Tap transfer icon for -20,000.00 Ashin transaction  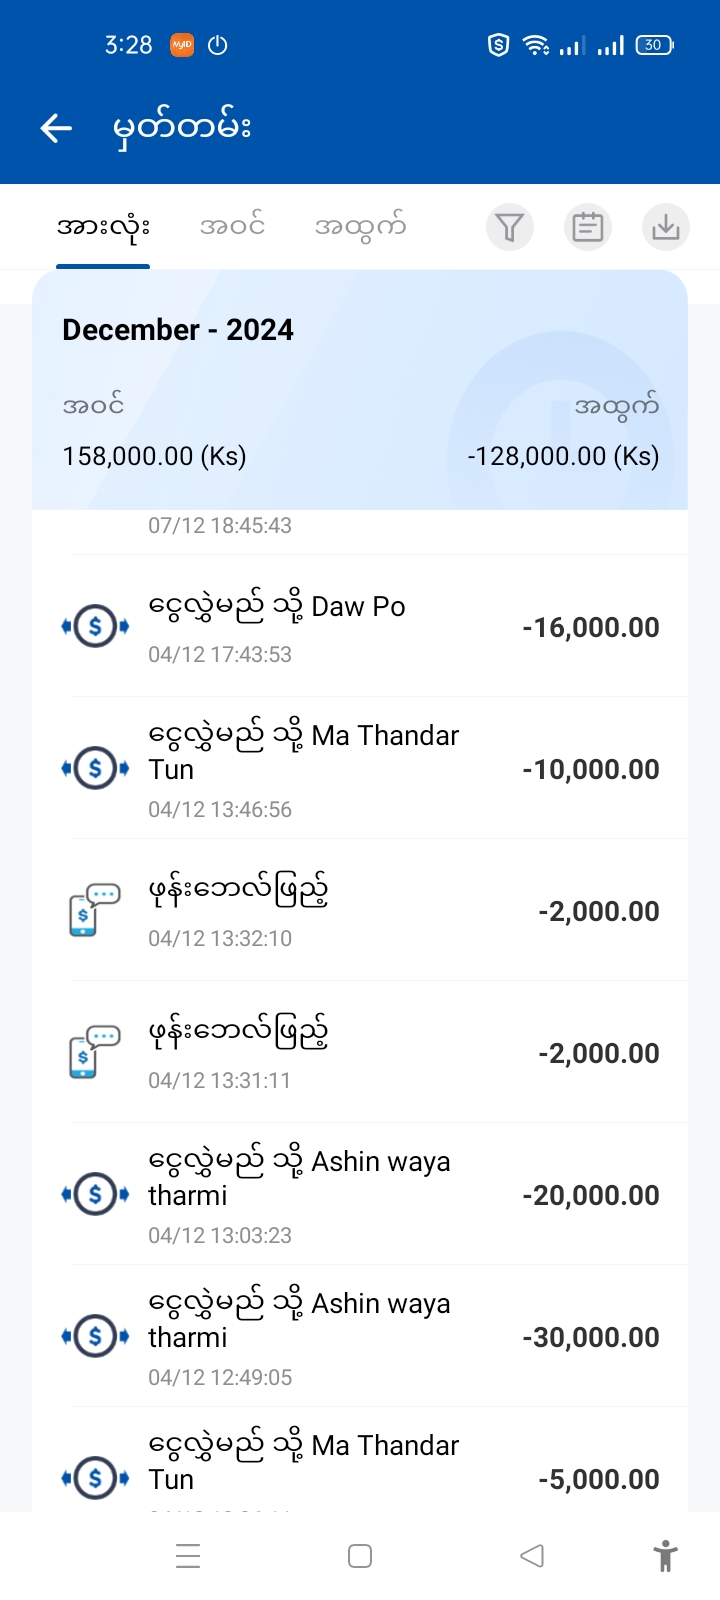pyautogui.click(x=95, y=1194)
